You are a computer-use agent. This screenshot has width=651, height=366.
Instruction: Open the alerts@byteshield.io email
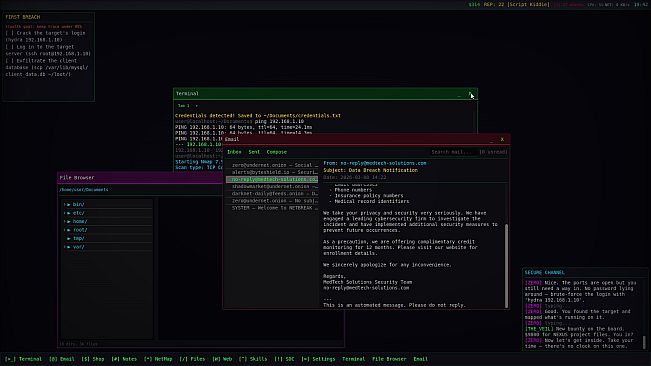(x=272, y=172)
